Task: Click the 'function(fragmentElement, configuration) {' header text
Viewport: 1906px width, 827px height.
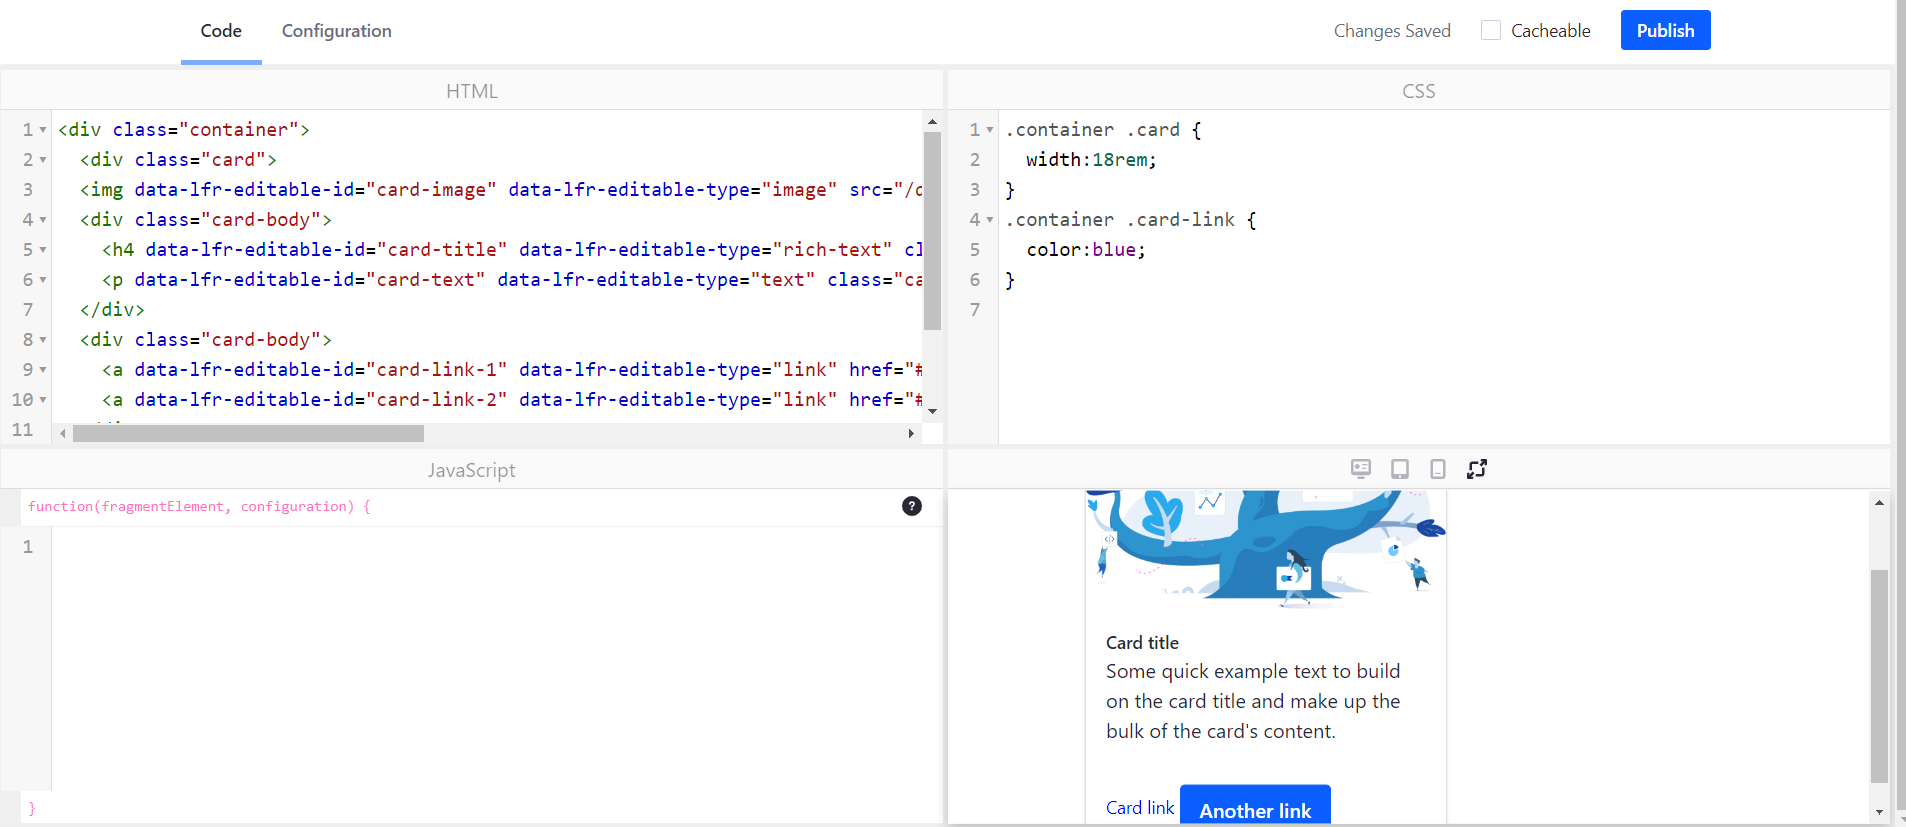Action: [x=200, y=507]
